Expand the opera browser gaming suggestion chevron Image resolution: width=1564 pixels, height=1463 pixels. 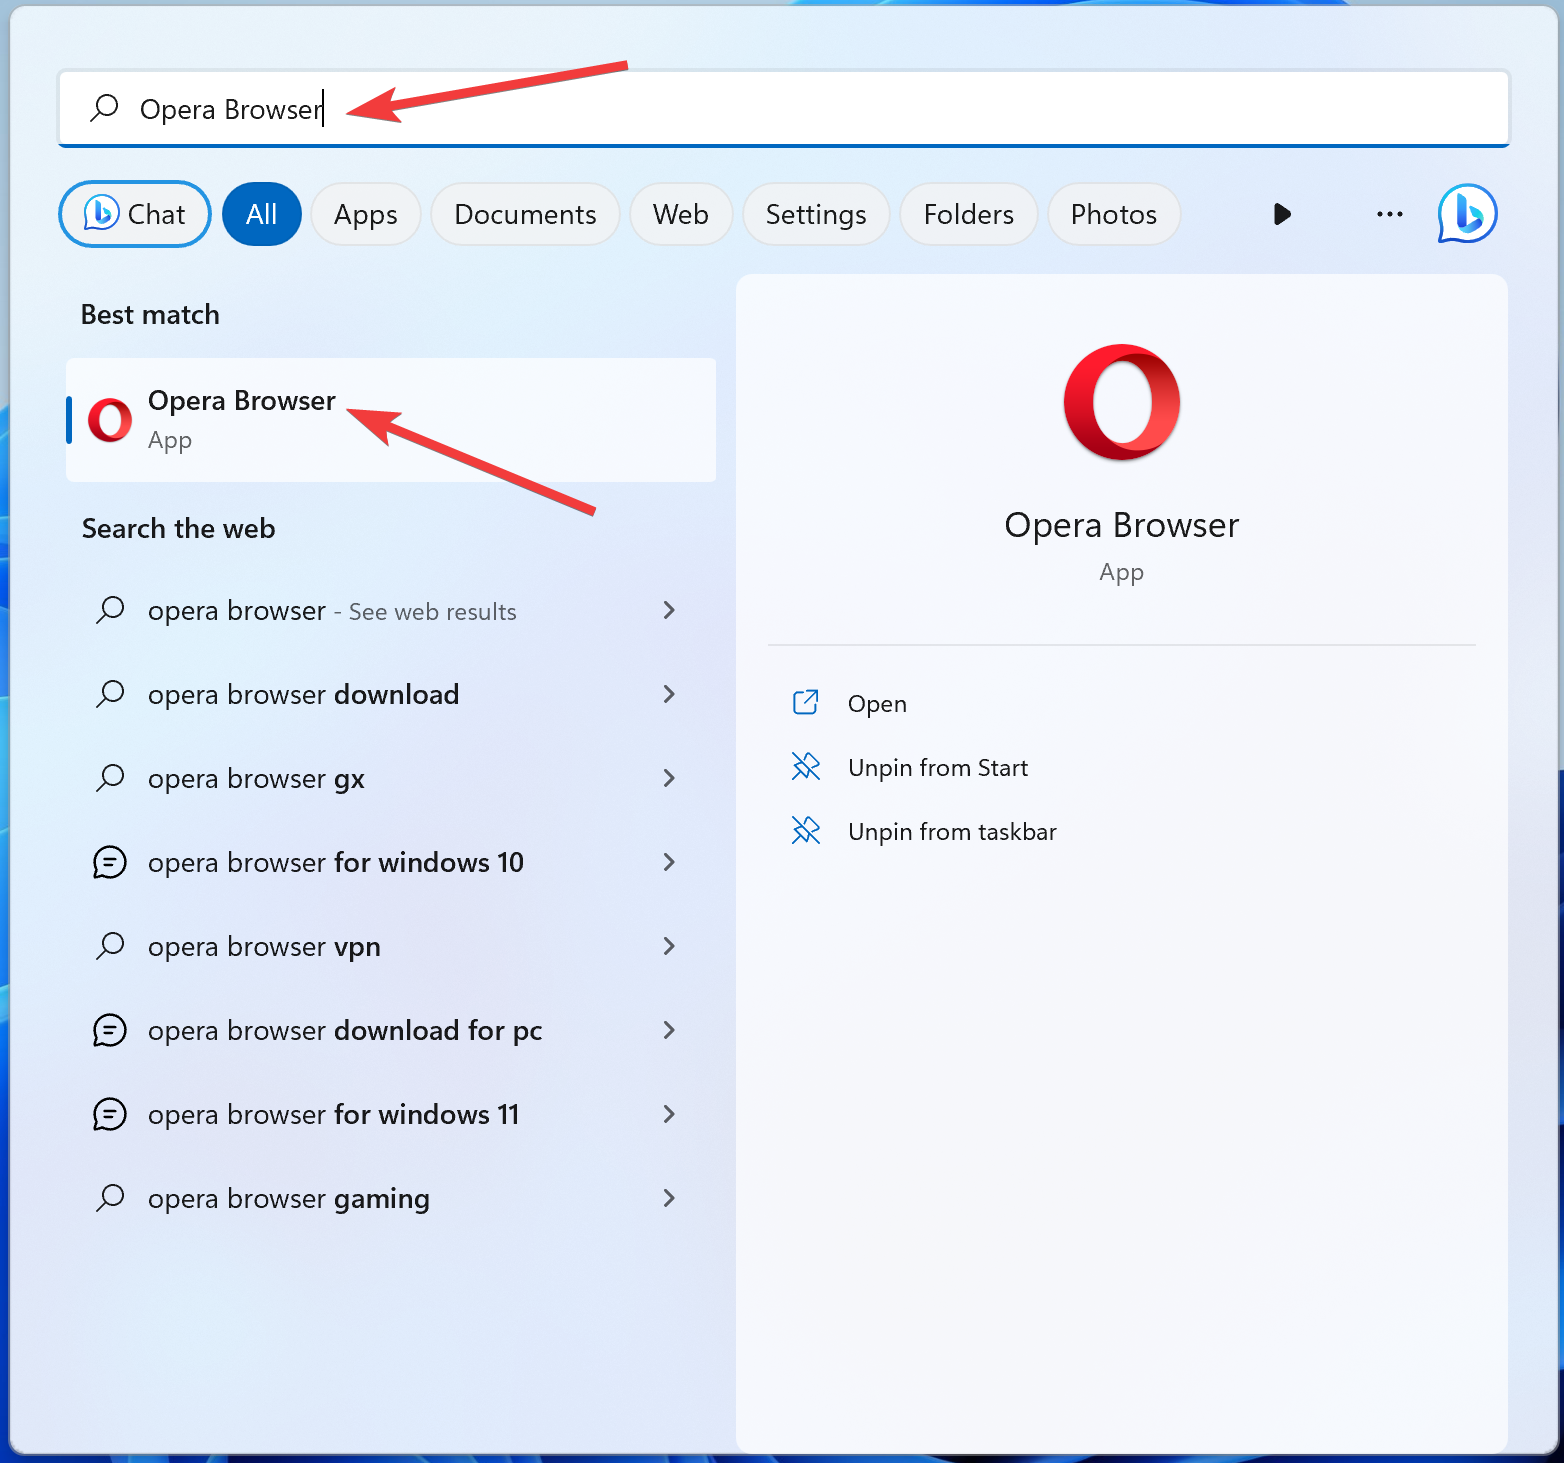click(x=669, y=1198)
